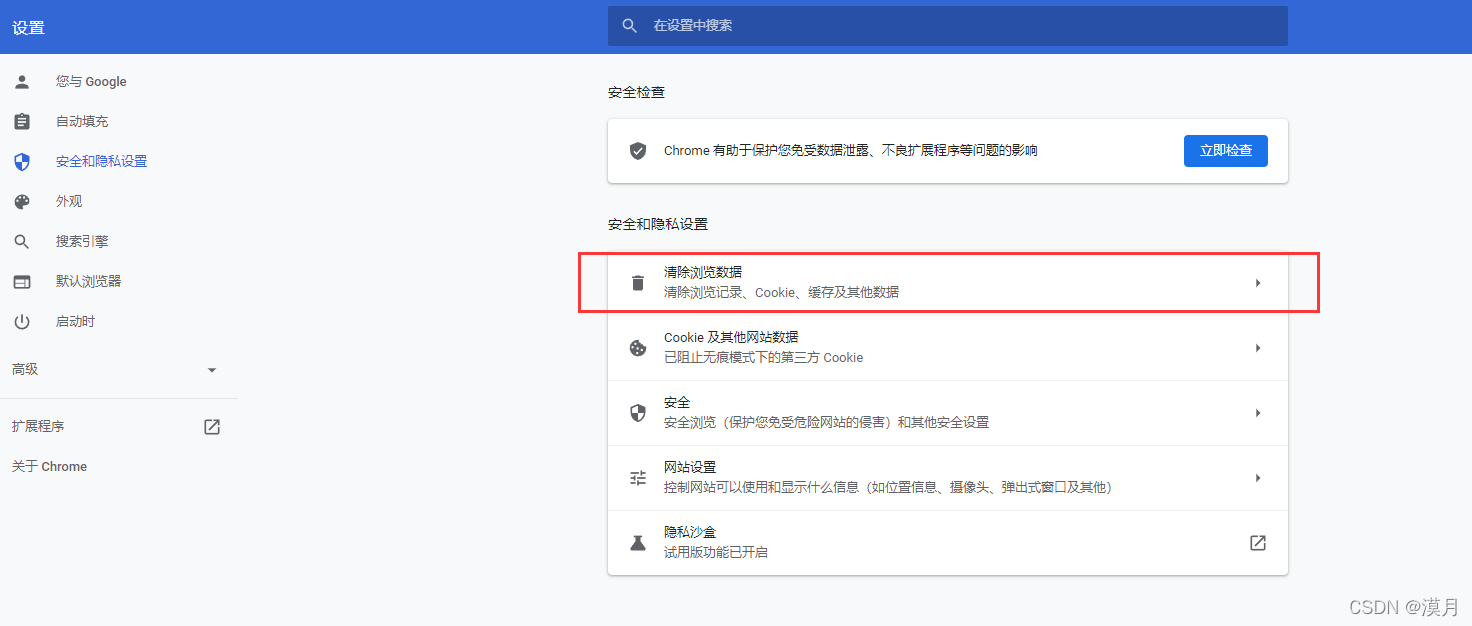The image size is (1472, 626).
Task: Click the browser window icon for 默认浏览器
Action: click(x=22, y=282)
